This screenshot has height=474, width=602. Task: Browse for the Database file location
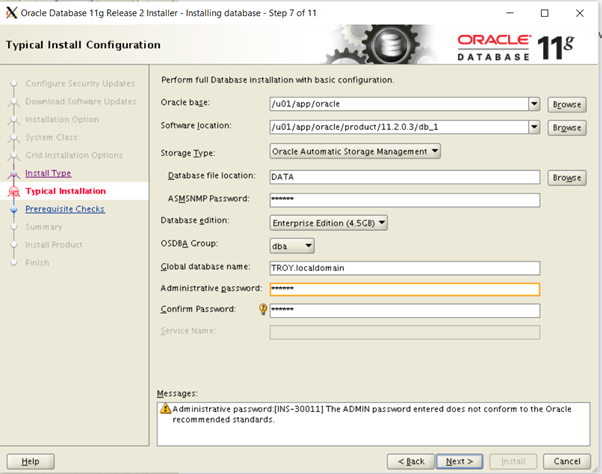[566, 177]
